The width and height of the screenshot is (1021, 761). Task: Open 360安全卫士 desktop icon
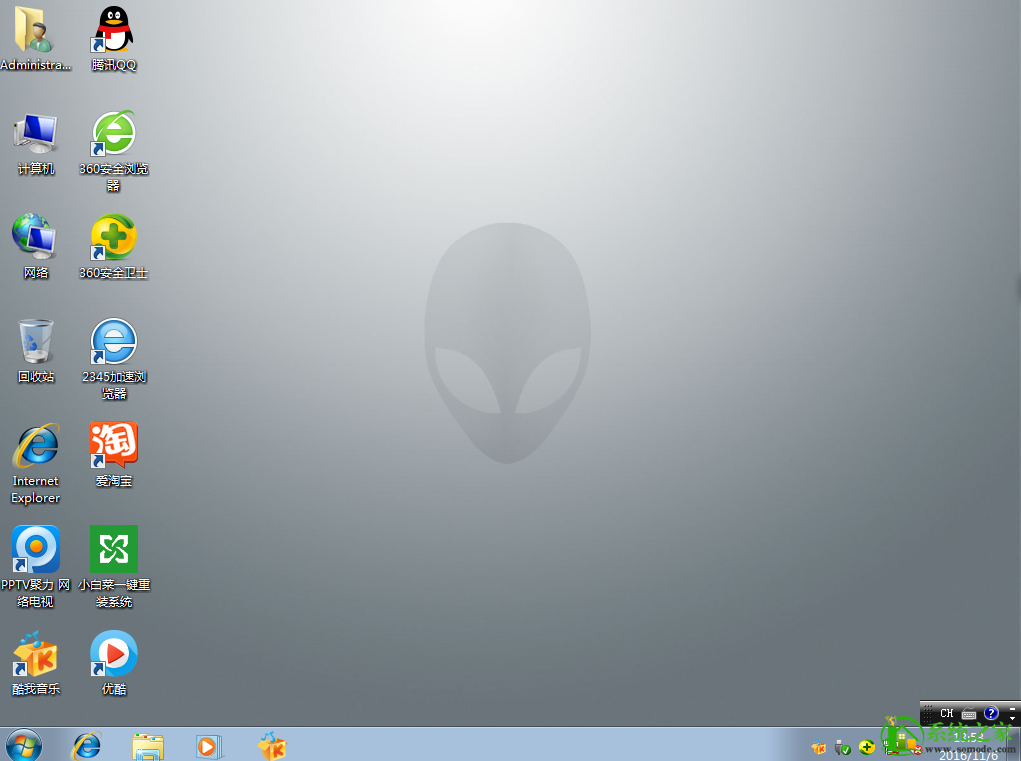114,238
